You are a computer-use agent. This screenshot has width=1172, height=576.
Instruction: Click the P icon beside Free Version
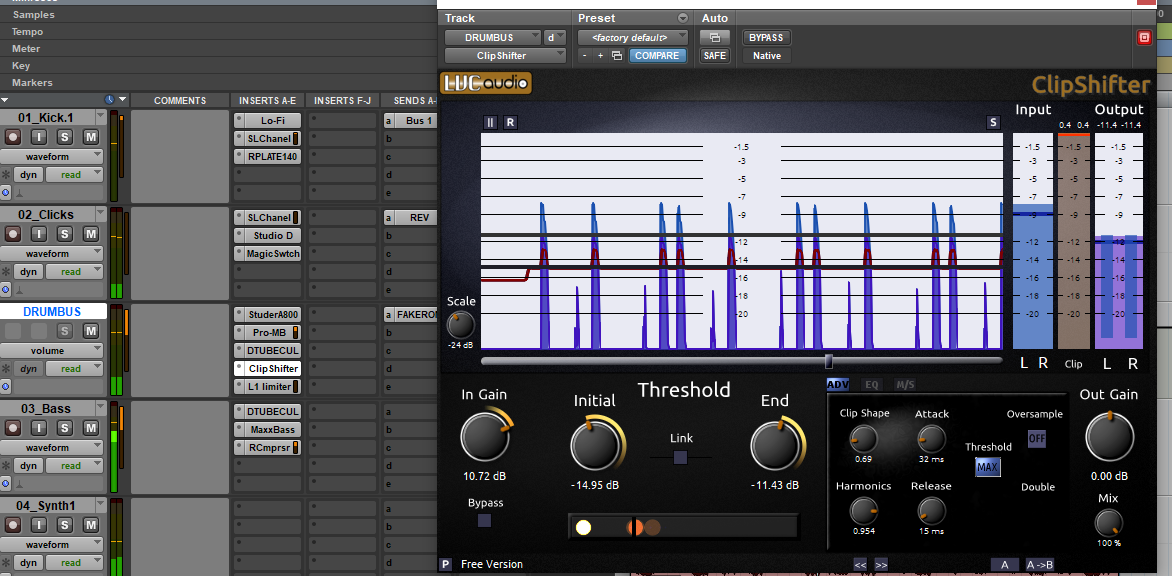446,564
